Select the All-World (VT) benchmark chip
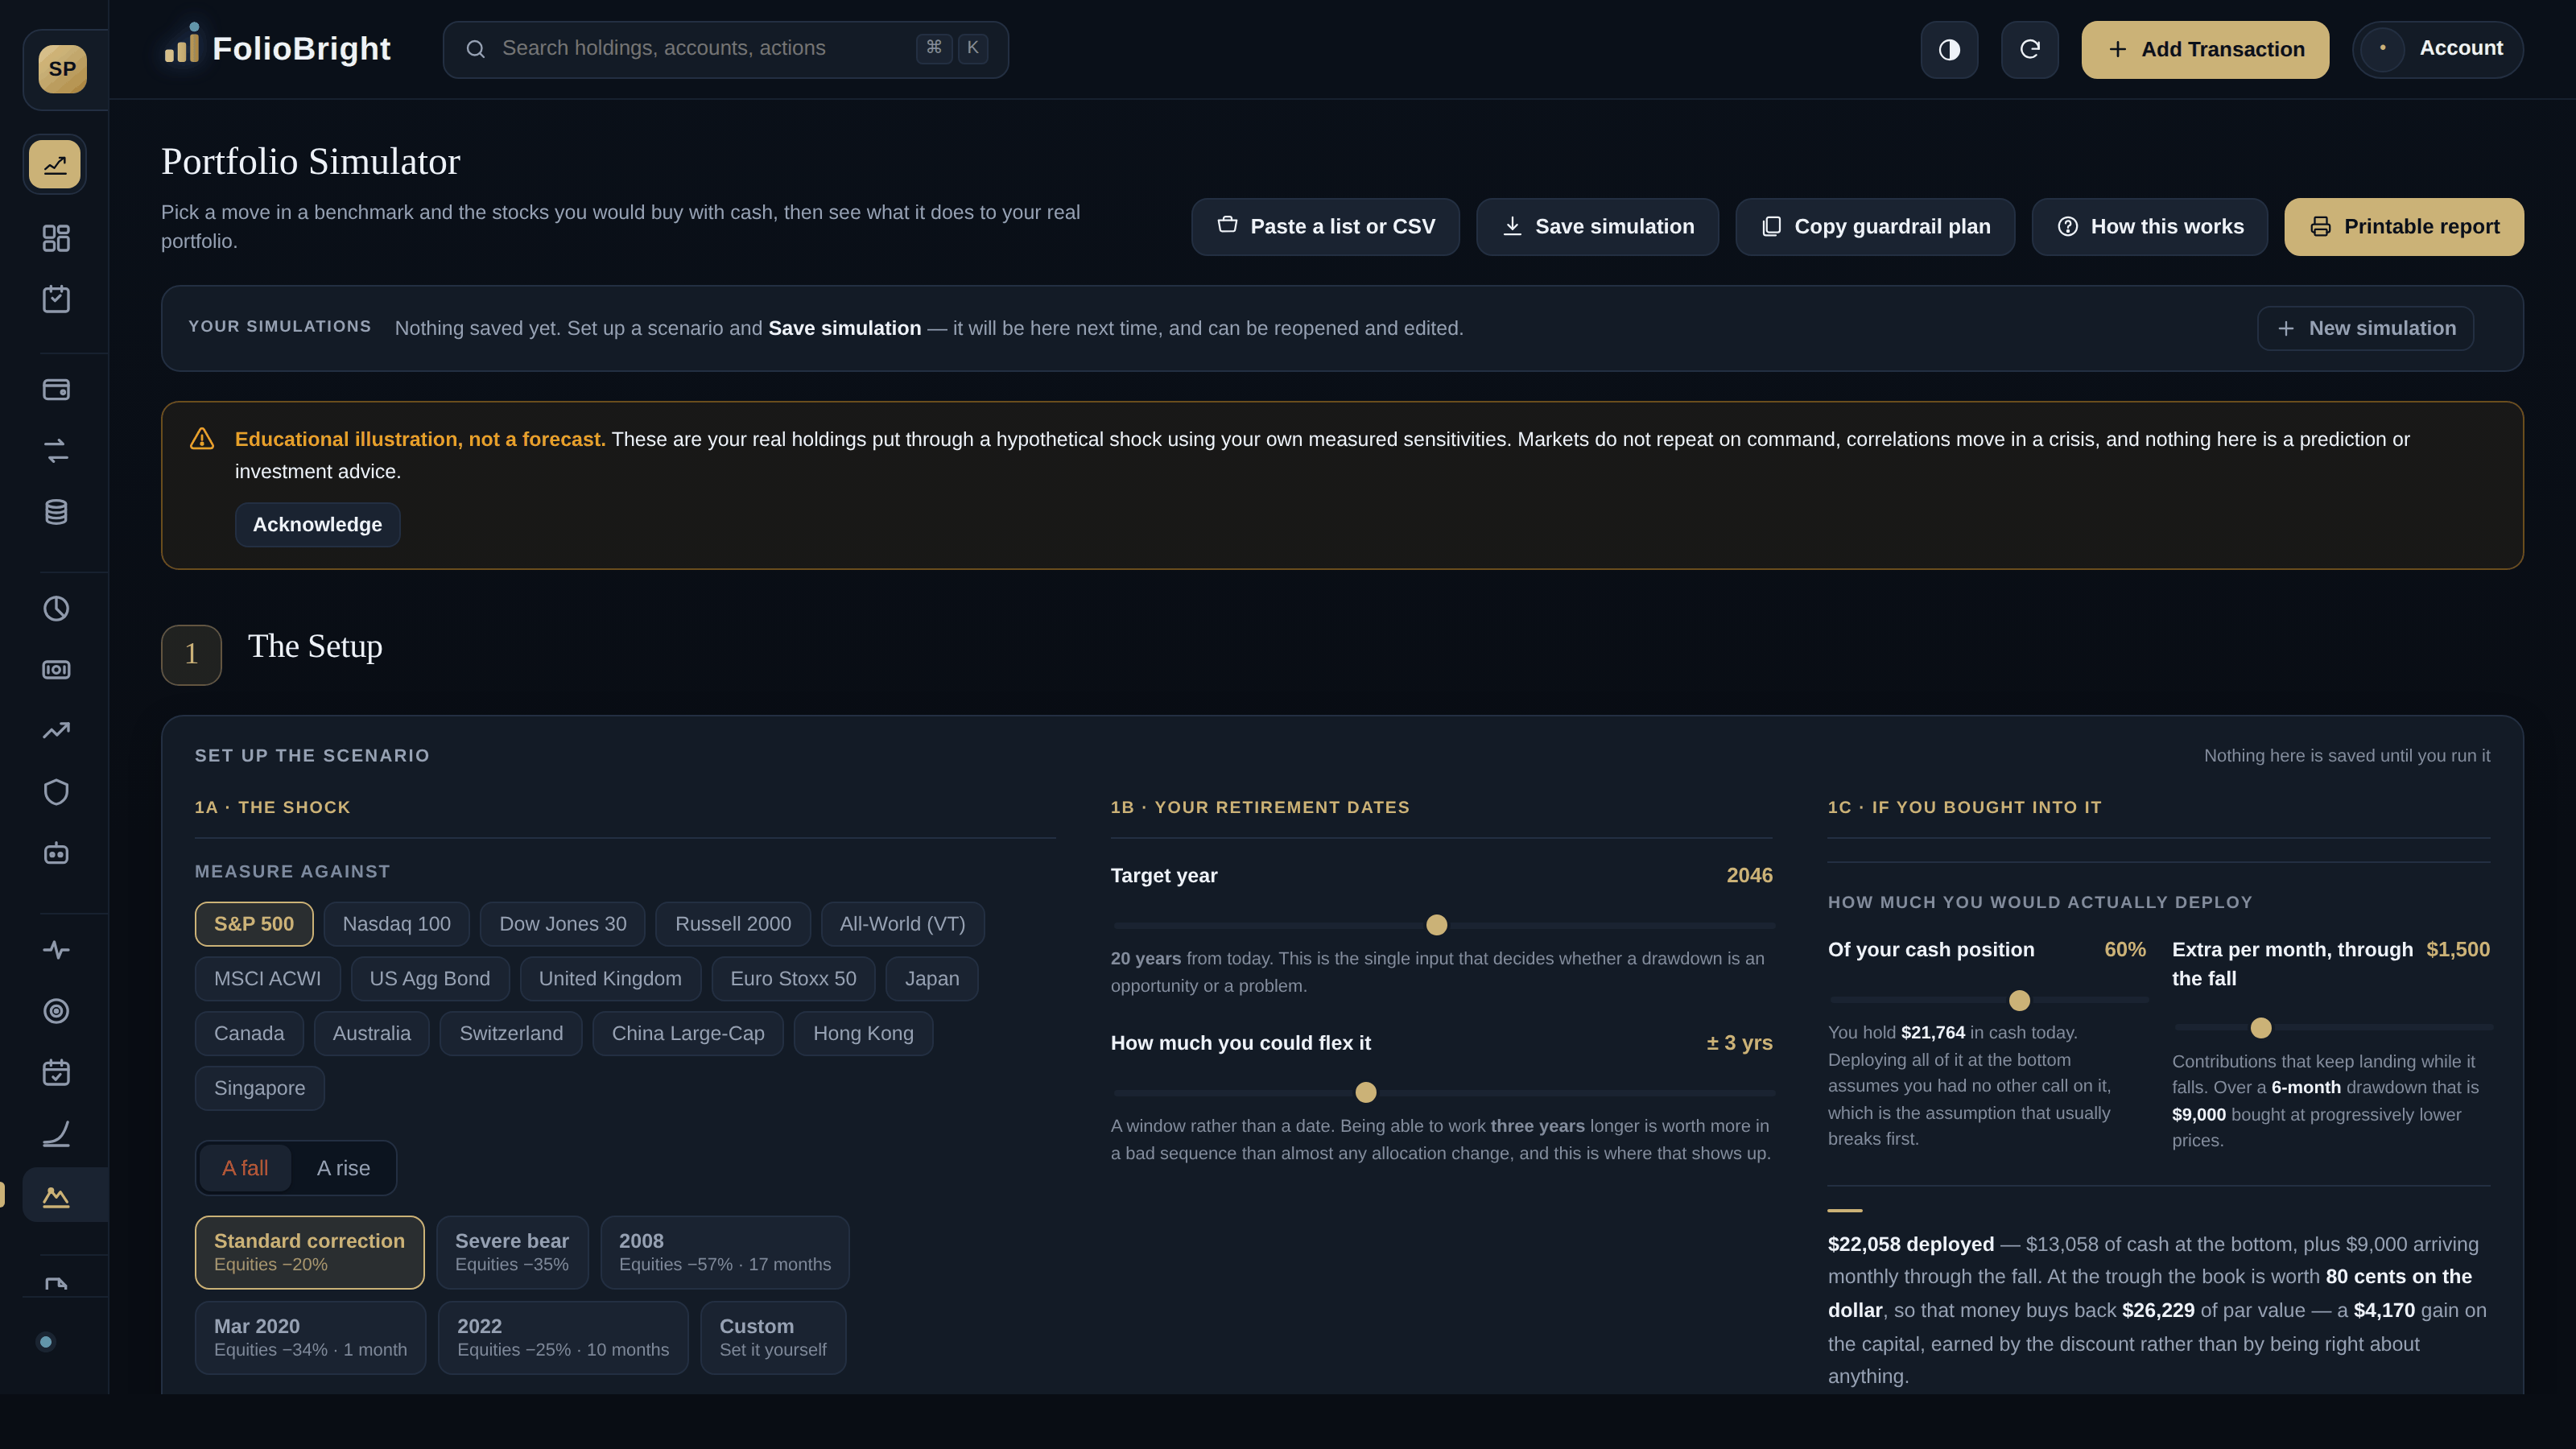The width and height of the screenshot is (2576, 1449). (902, 924)
